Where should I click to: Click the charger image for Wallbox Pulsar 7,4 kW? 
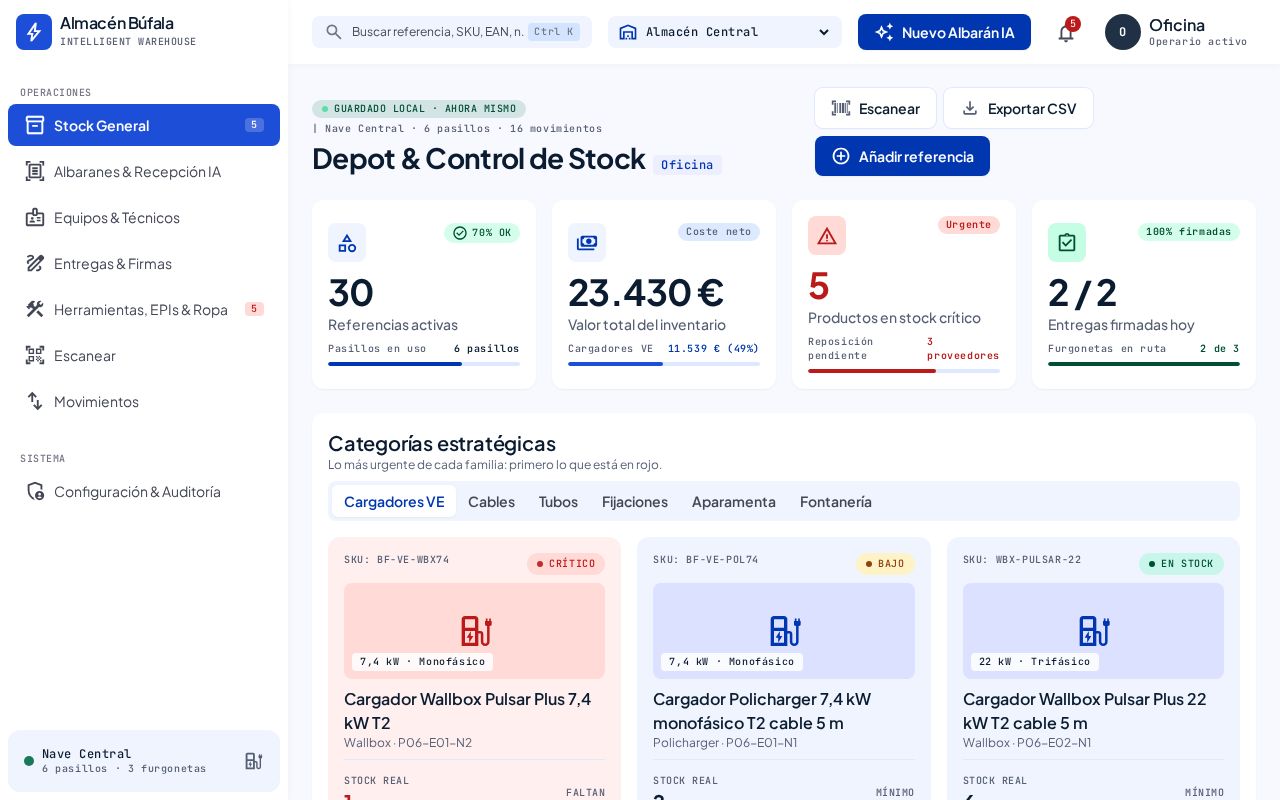coord(474,631)
